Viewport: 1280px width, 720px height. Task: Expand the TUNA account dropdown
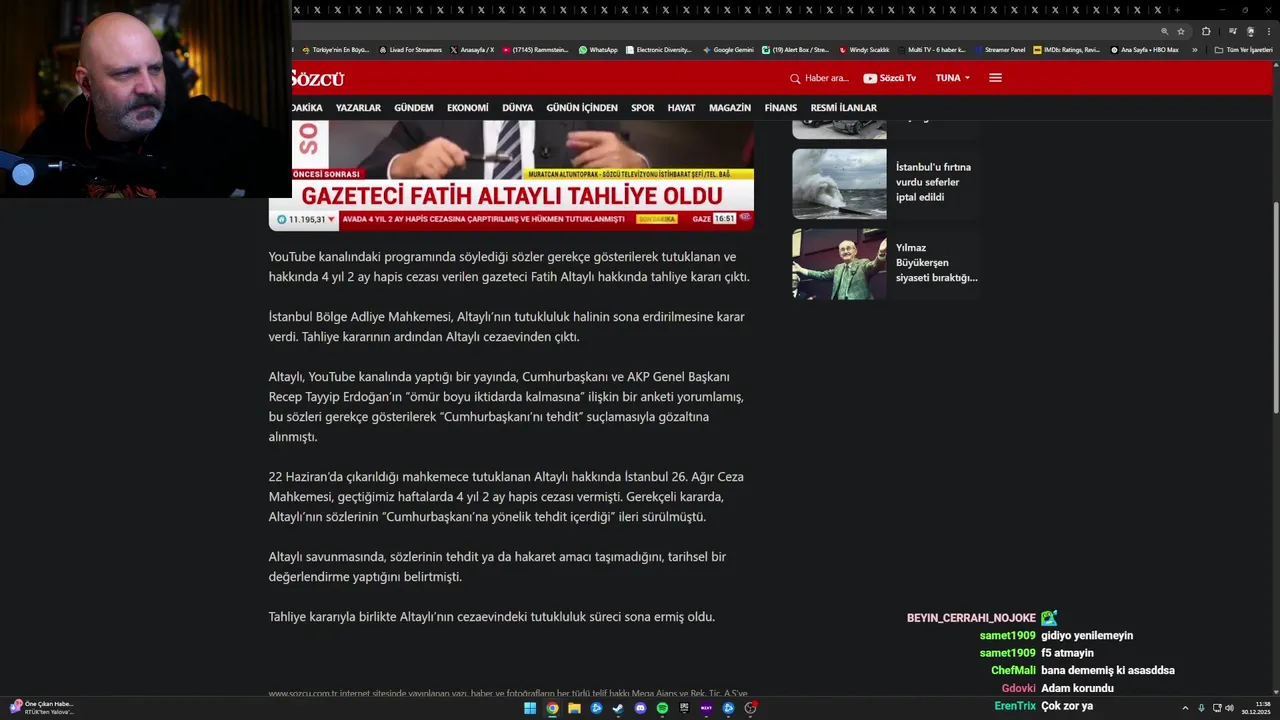pyautogui.click(x=953, y=78)
